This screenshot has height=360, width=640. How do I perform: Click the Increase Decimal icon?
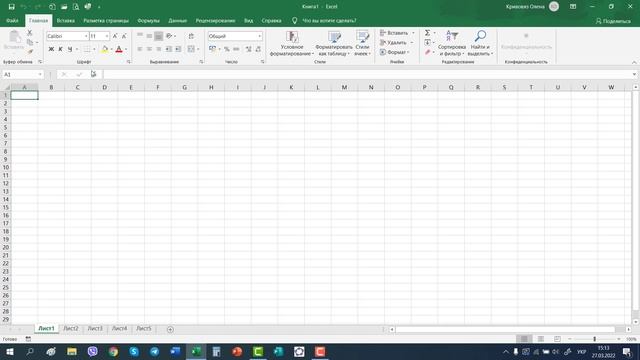[x=248, y=49]
